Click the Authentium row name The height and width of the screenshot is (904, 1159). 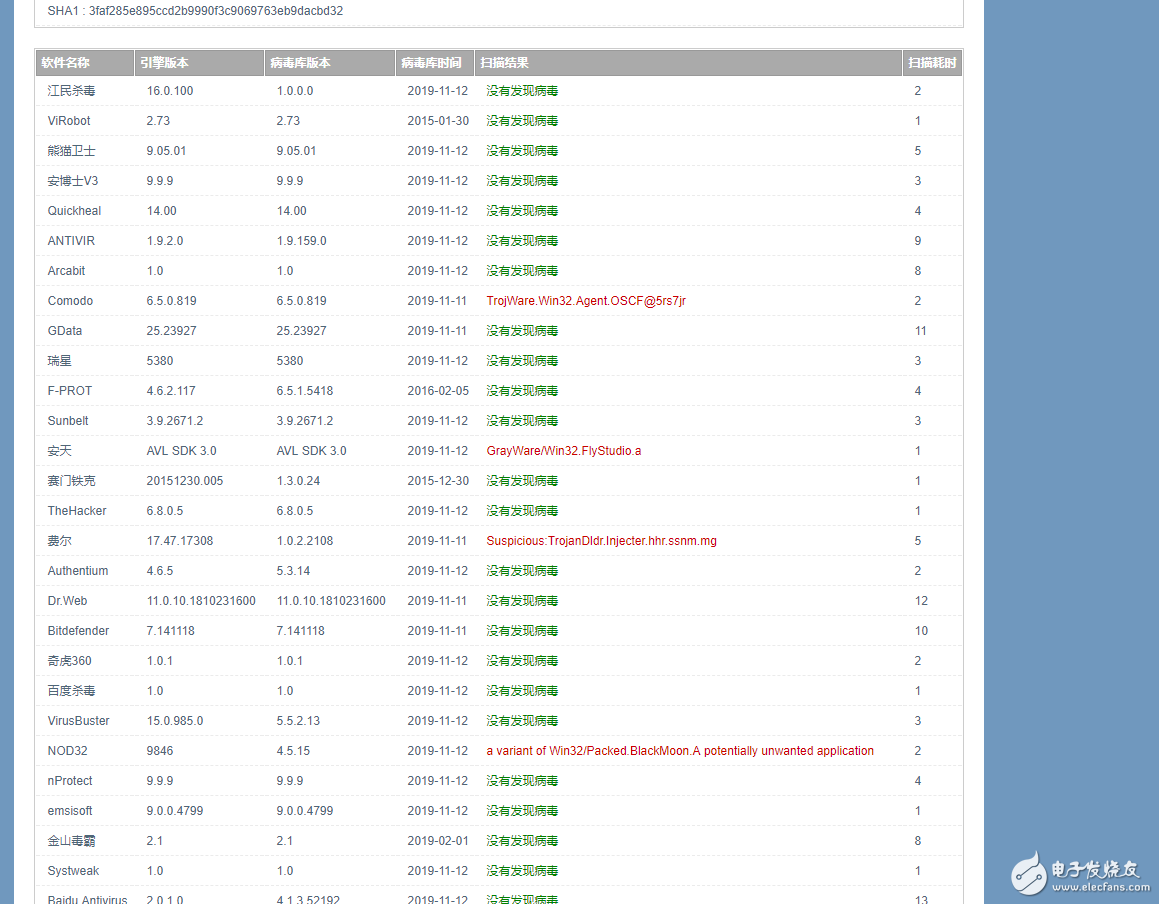(x=78, y=571)
